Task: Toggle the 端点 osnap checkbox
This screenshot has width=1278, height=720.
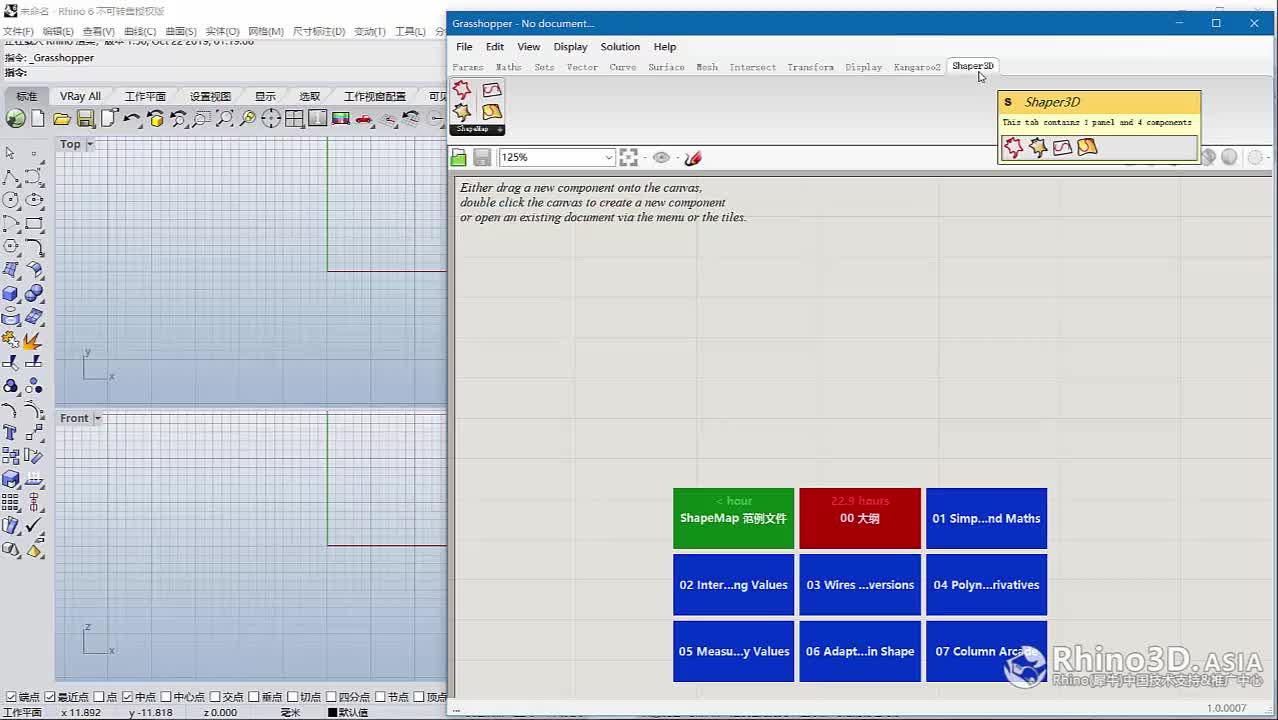Action: click(11, 697)
